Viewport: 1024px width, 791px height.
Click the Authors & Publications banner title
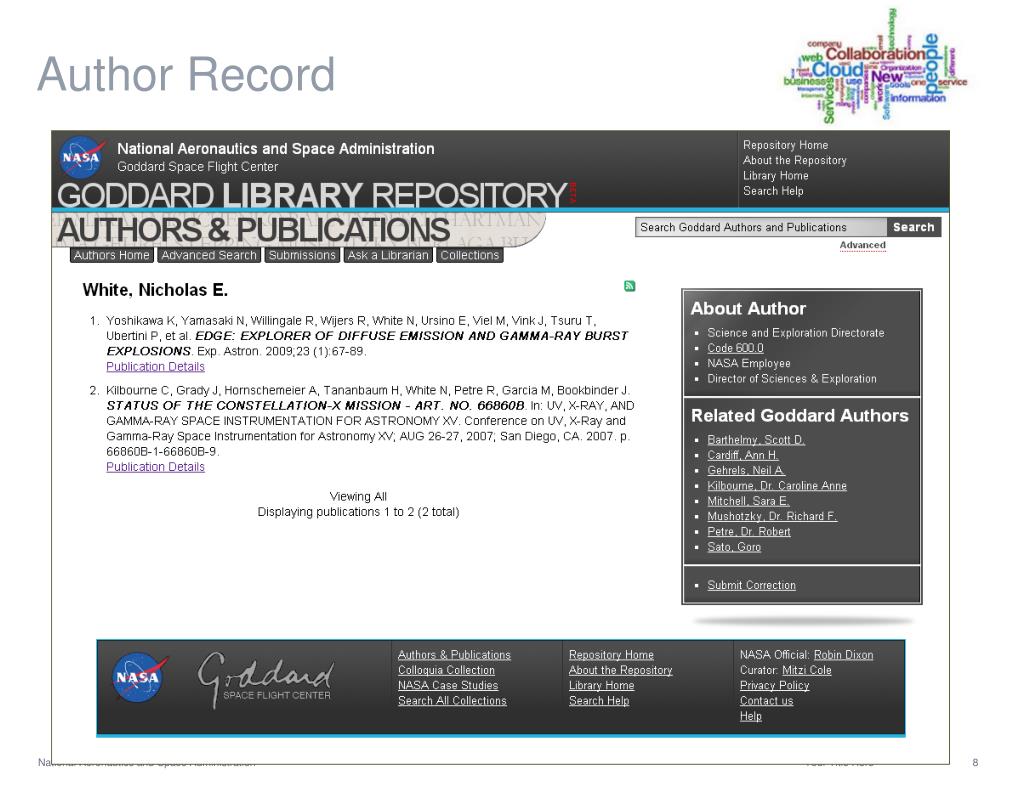pos(253,230)
